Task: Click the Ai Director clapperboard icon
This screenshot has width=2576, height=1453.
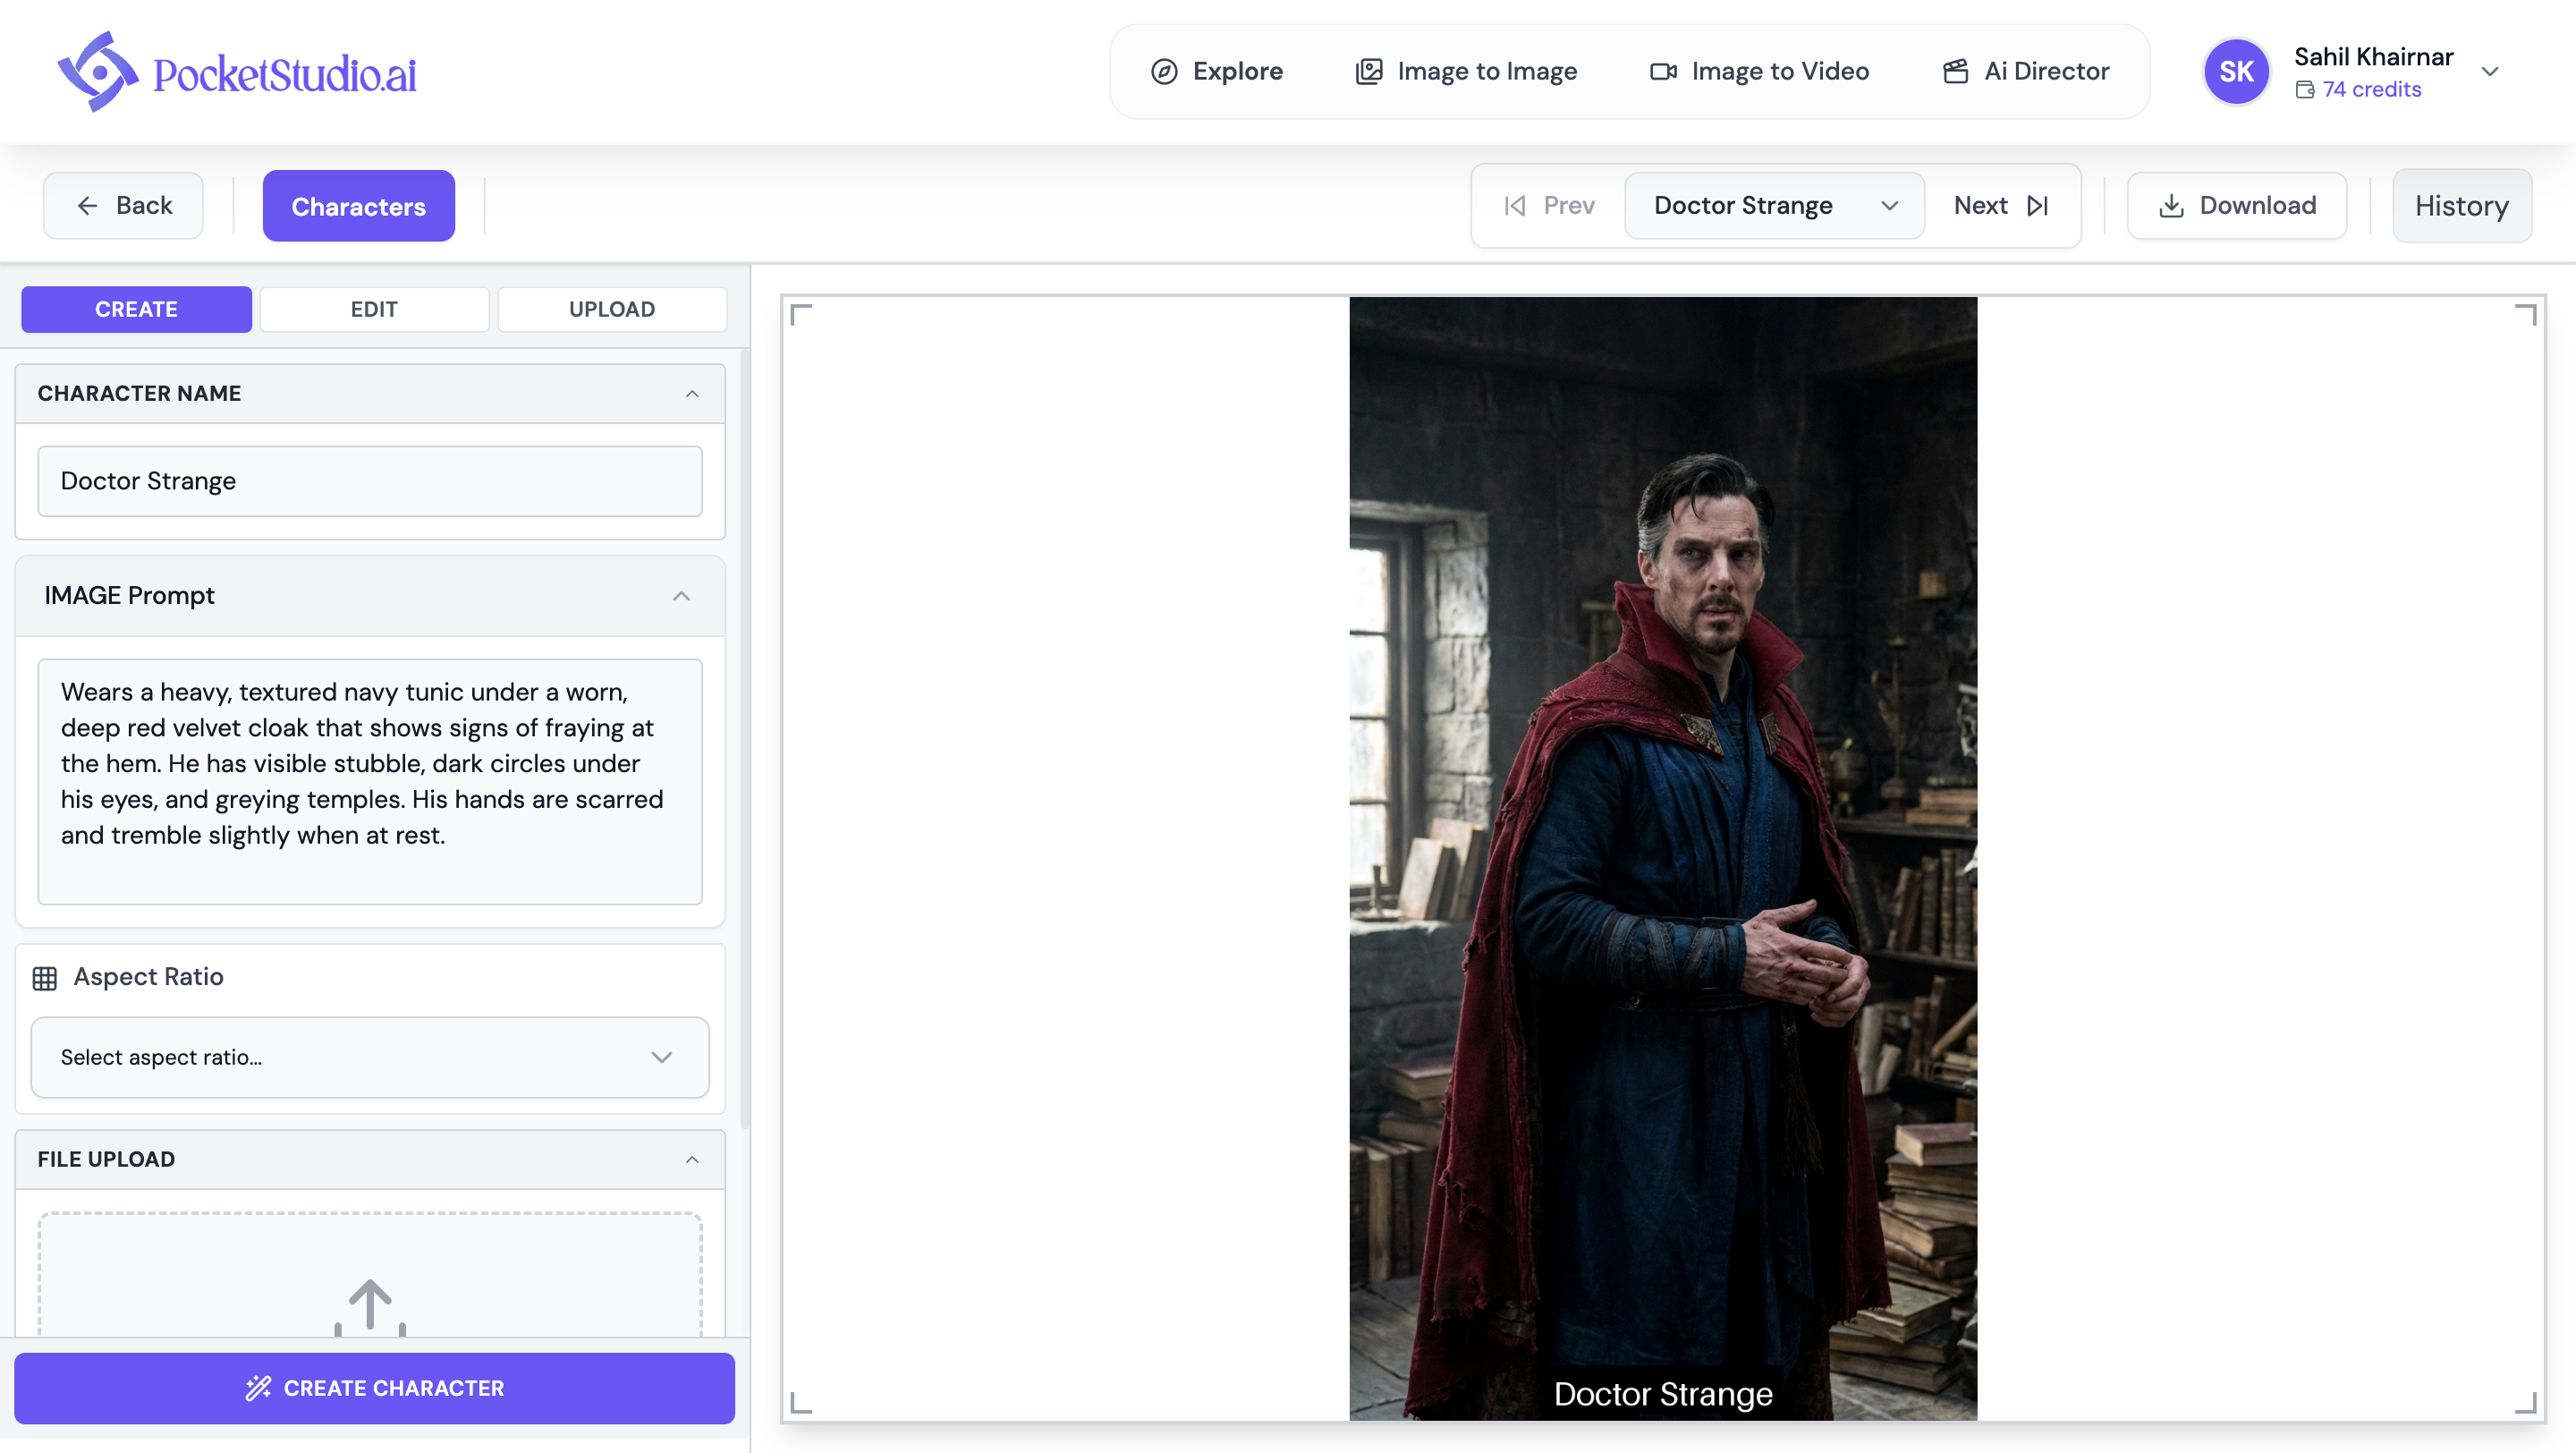Action: pyautogui.click(x=1955, y=71)
